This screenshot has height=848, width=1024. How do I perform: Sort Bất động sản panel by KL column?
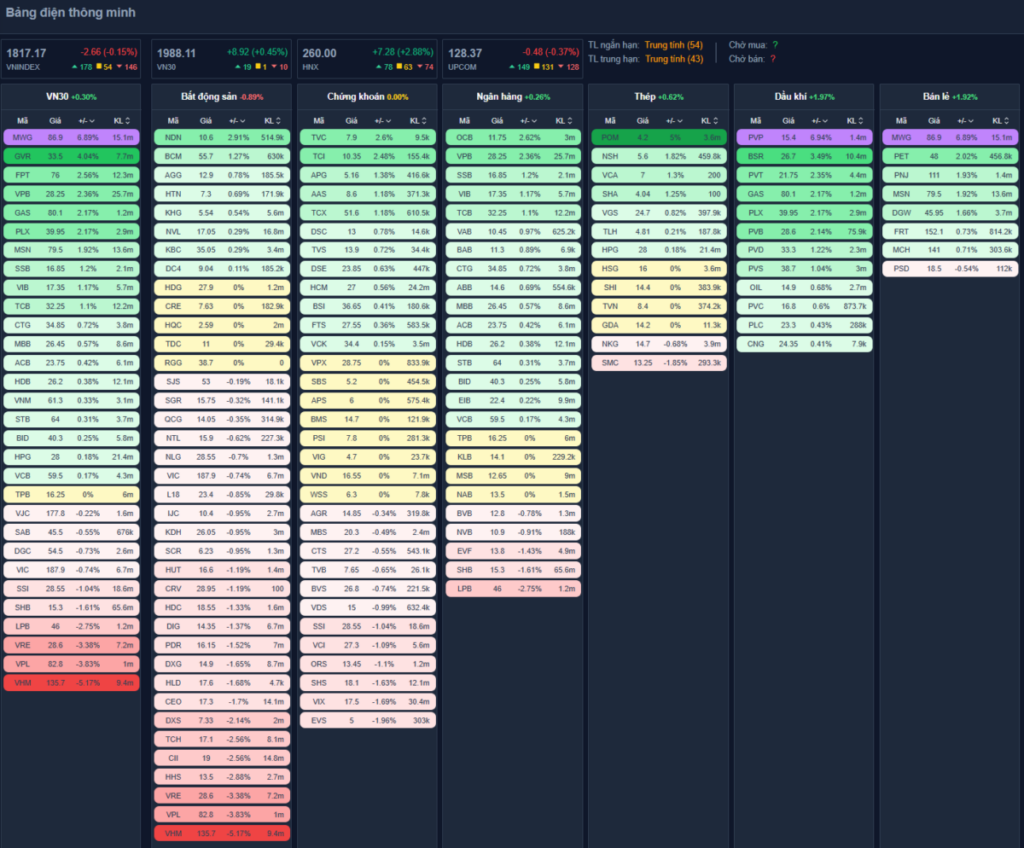(270, 120)
